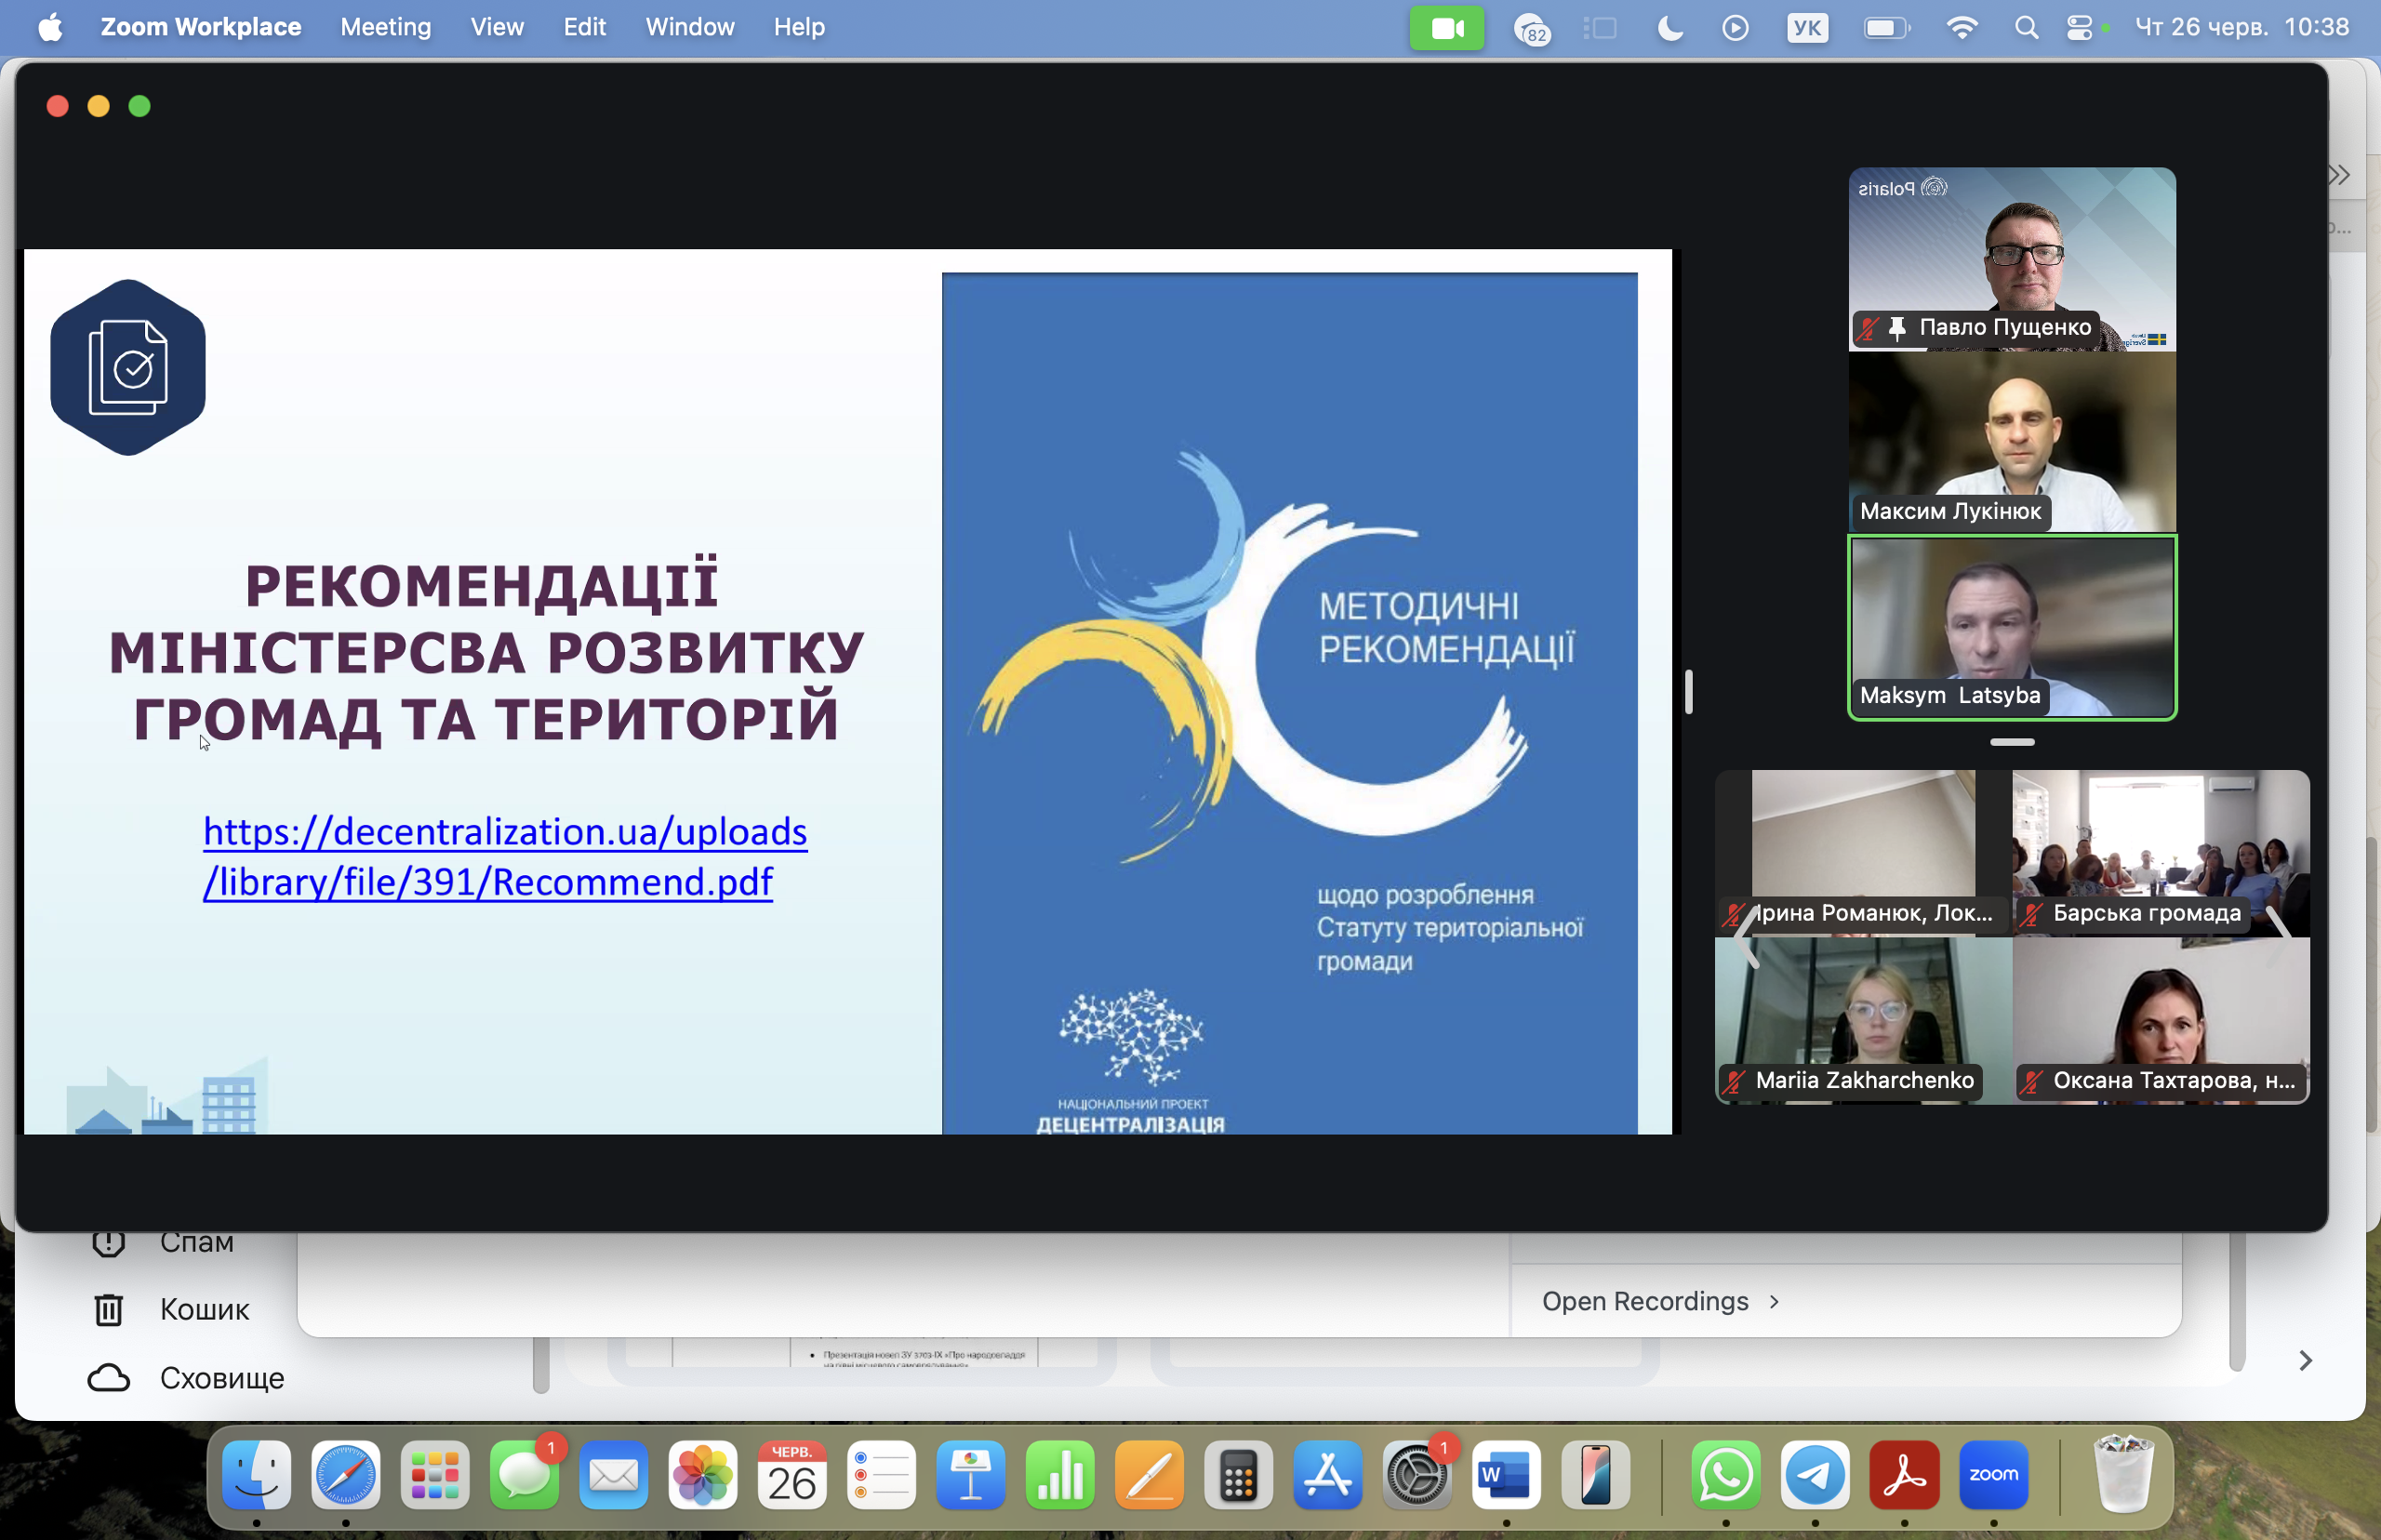Open battery status in menu bar
Viewport: 2381px width, 1540px height.
(x=1886, y=27)
